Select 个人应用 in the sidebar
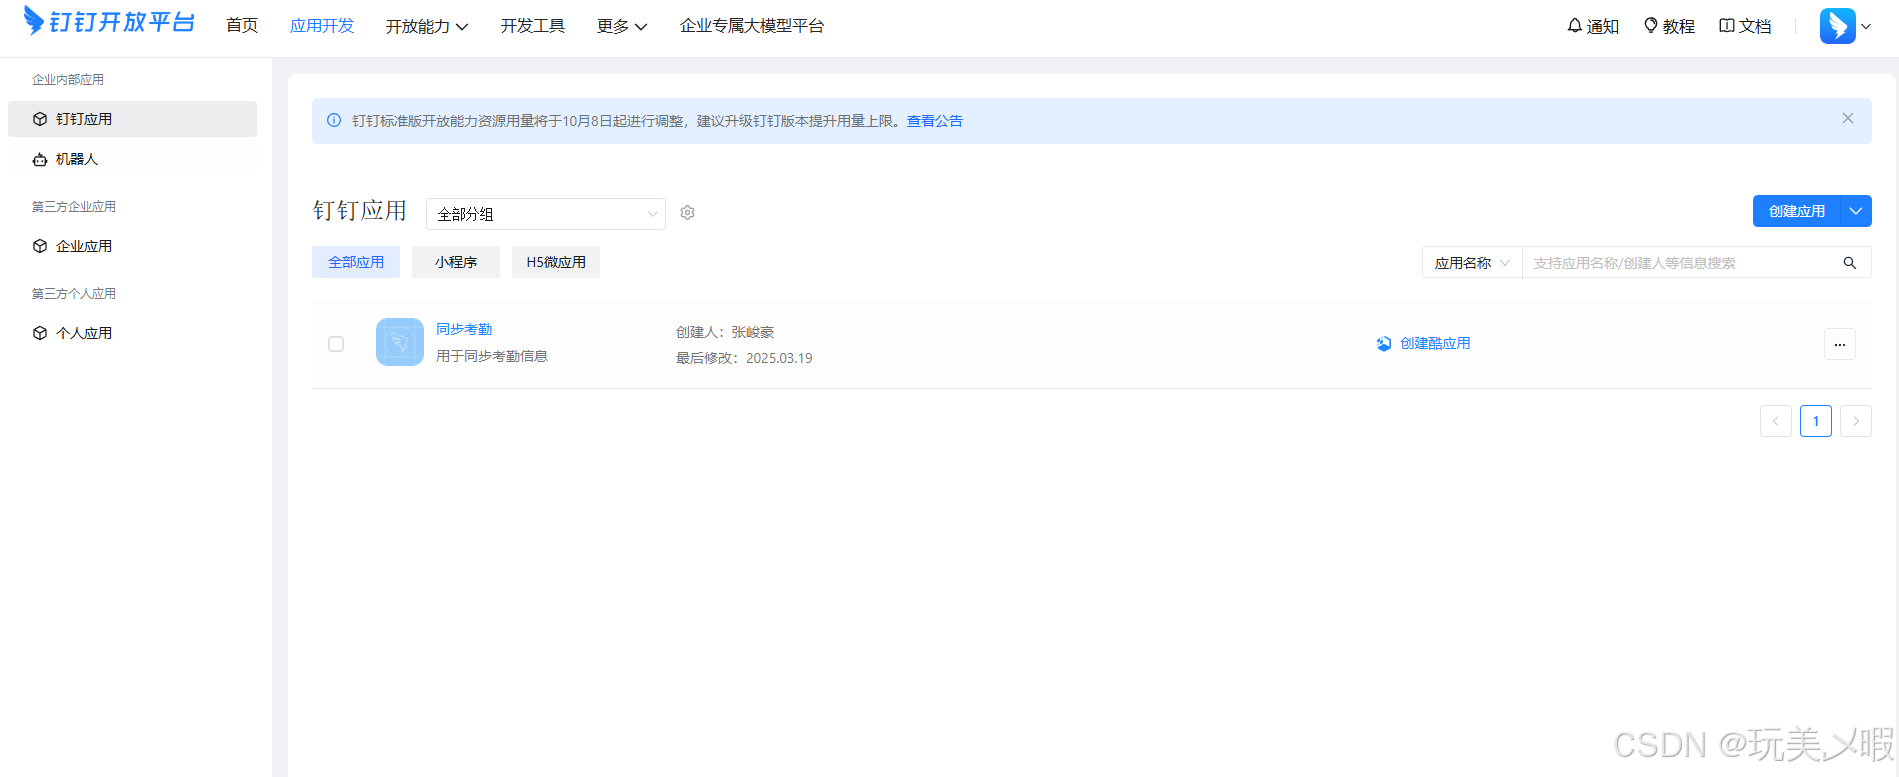1899x777 pixels. [x=132, y=333]
